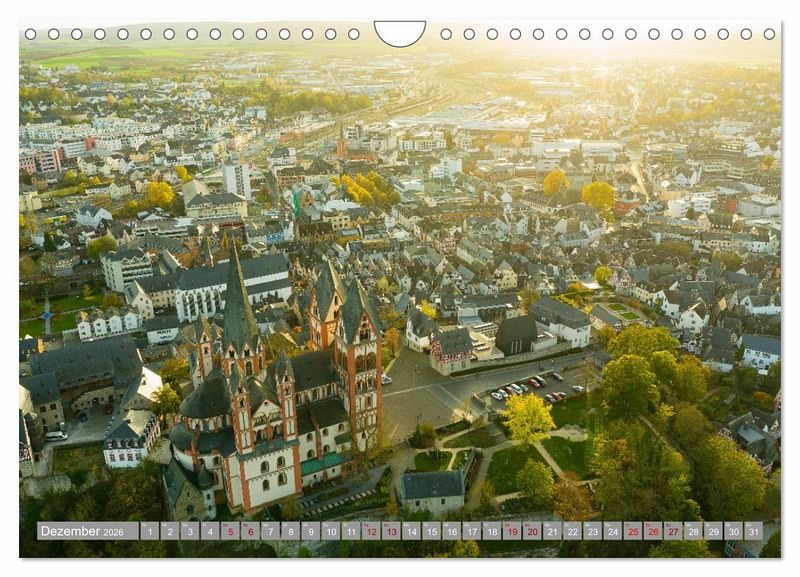The height and width of the screenshot is (577, 800).
Task: Click red day 13 in the calendar row
Action: 391,531
